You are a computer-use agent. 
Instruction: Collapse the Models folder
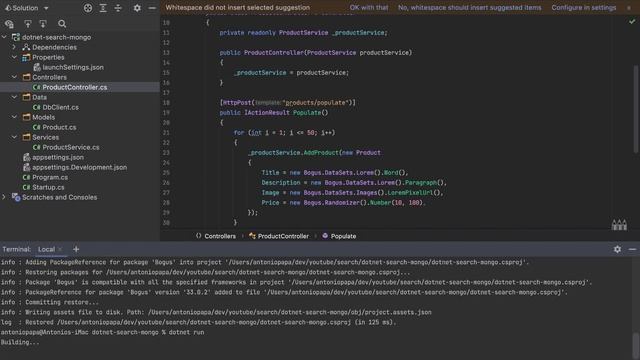point(14,117)
